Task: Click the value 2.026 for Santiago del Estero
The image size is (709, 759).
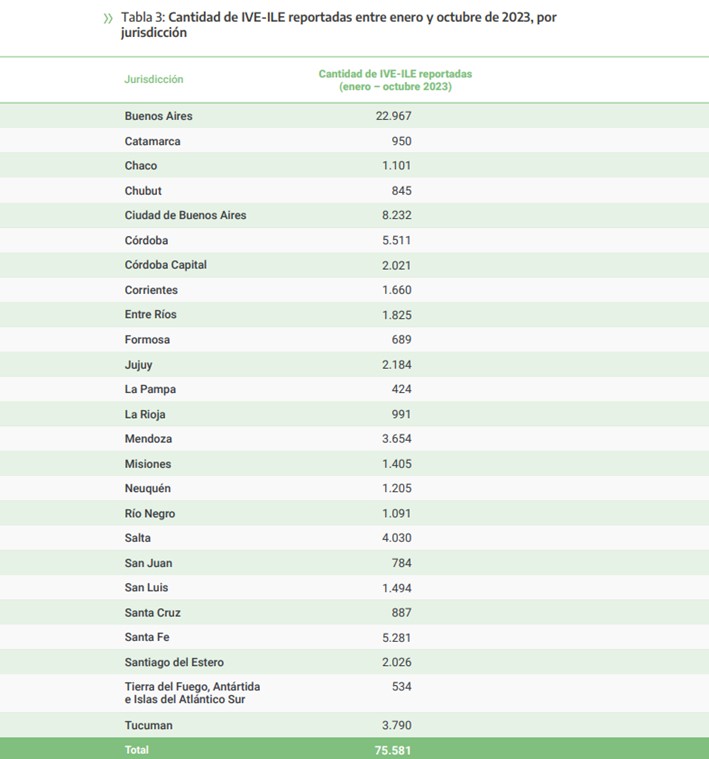Action: [x=396, y=663]
